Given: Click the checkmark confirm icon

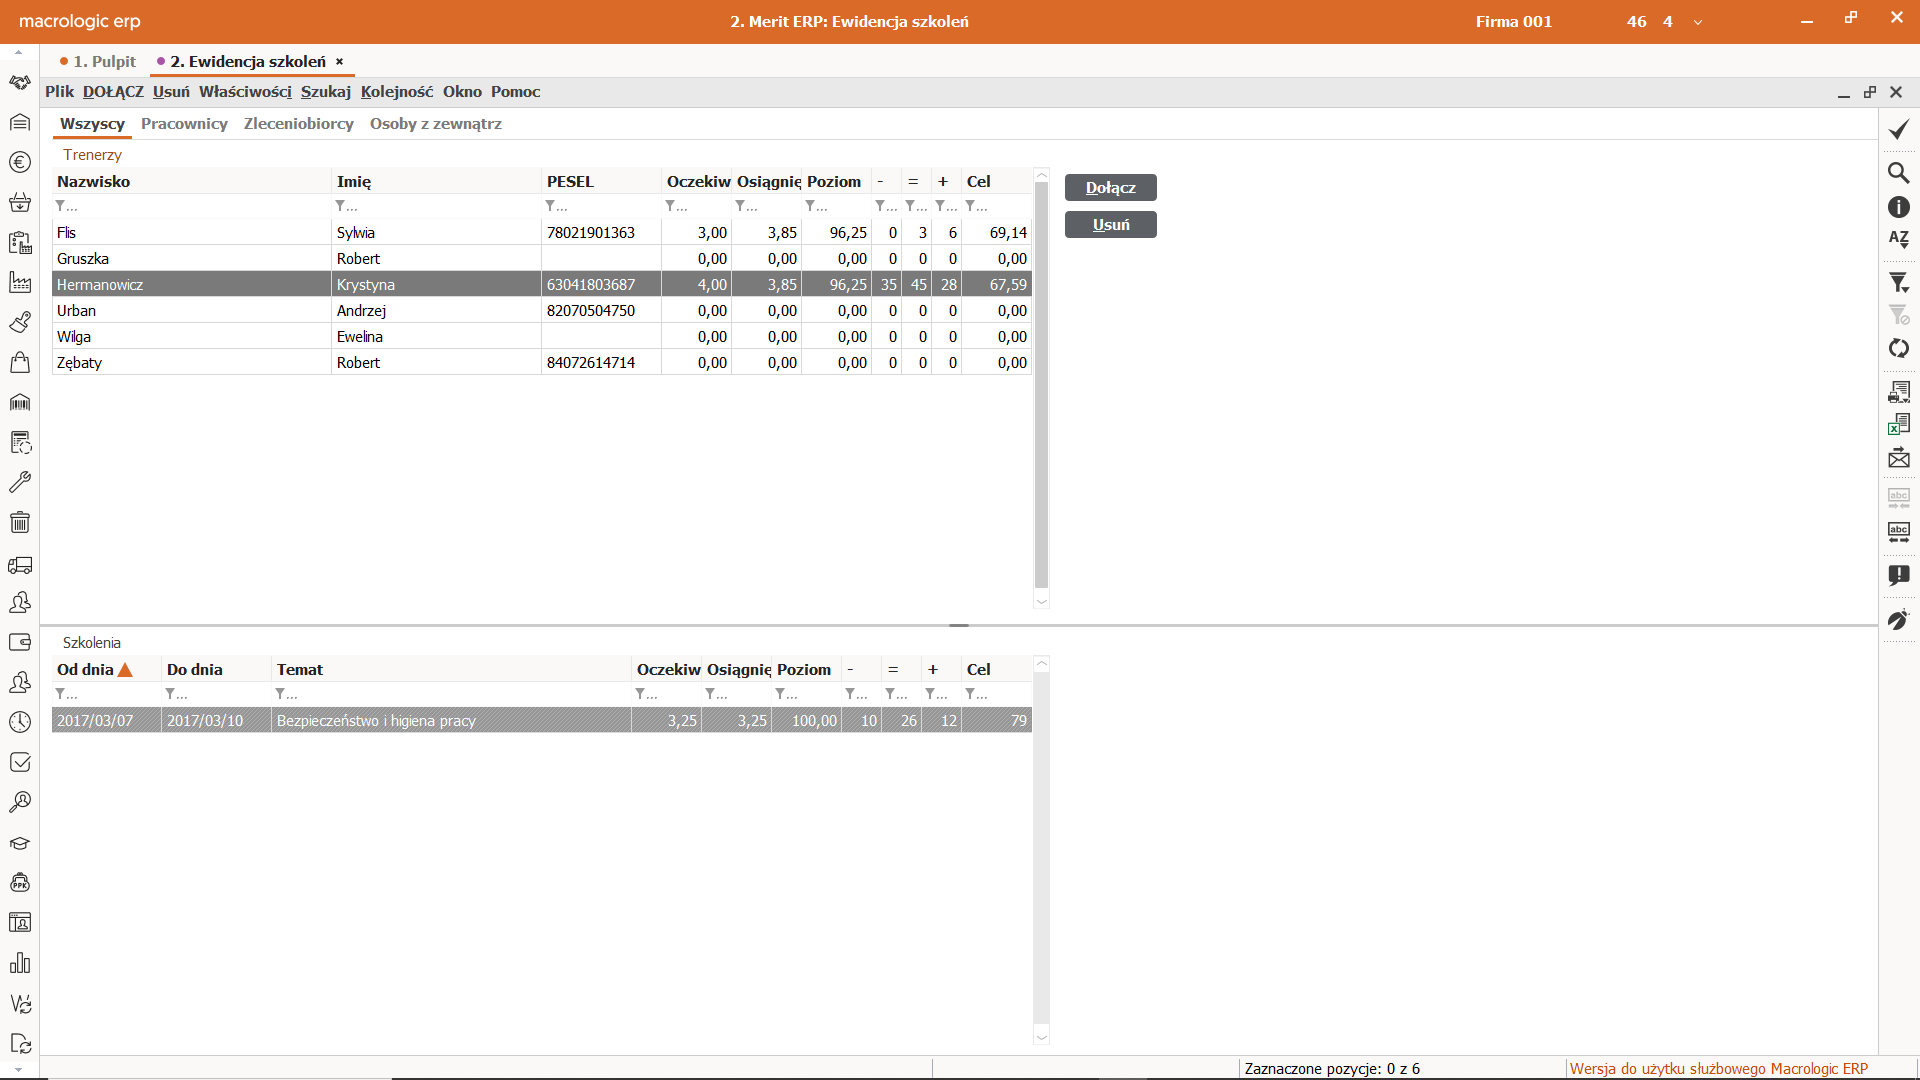Looking at the screenshot, I should tap(1898, 130).
